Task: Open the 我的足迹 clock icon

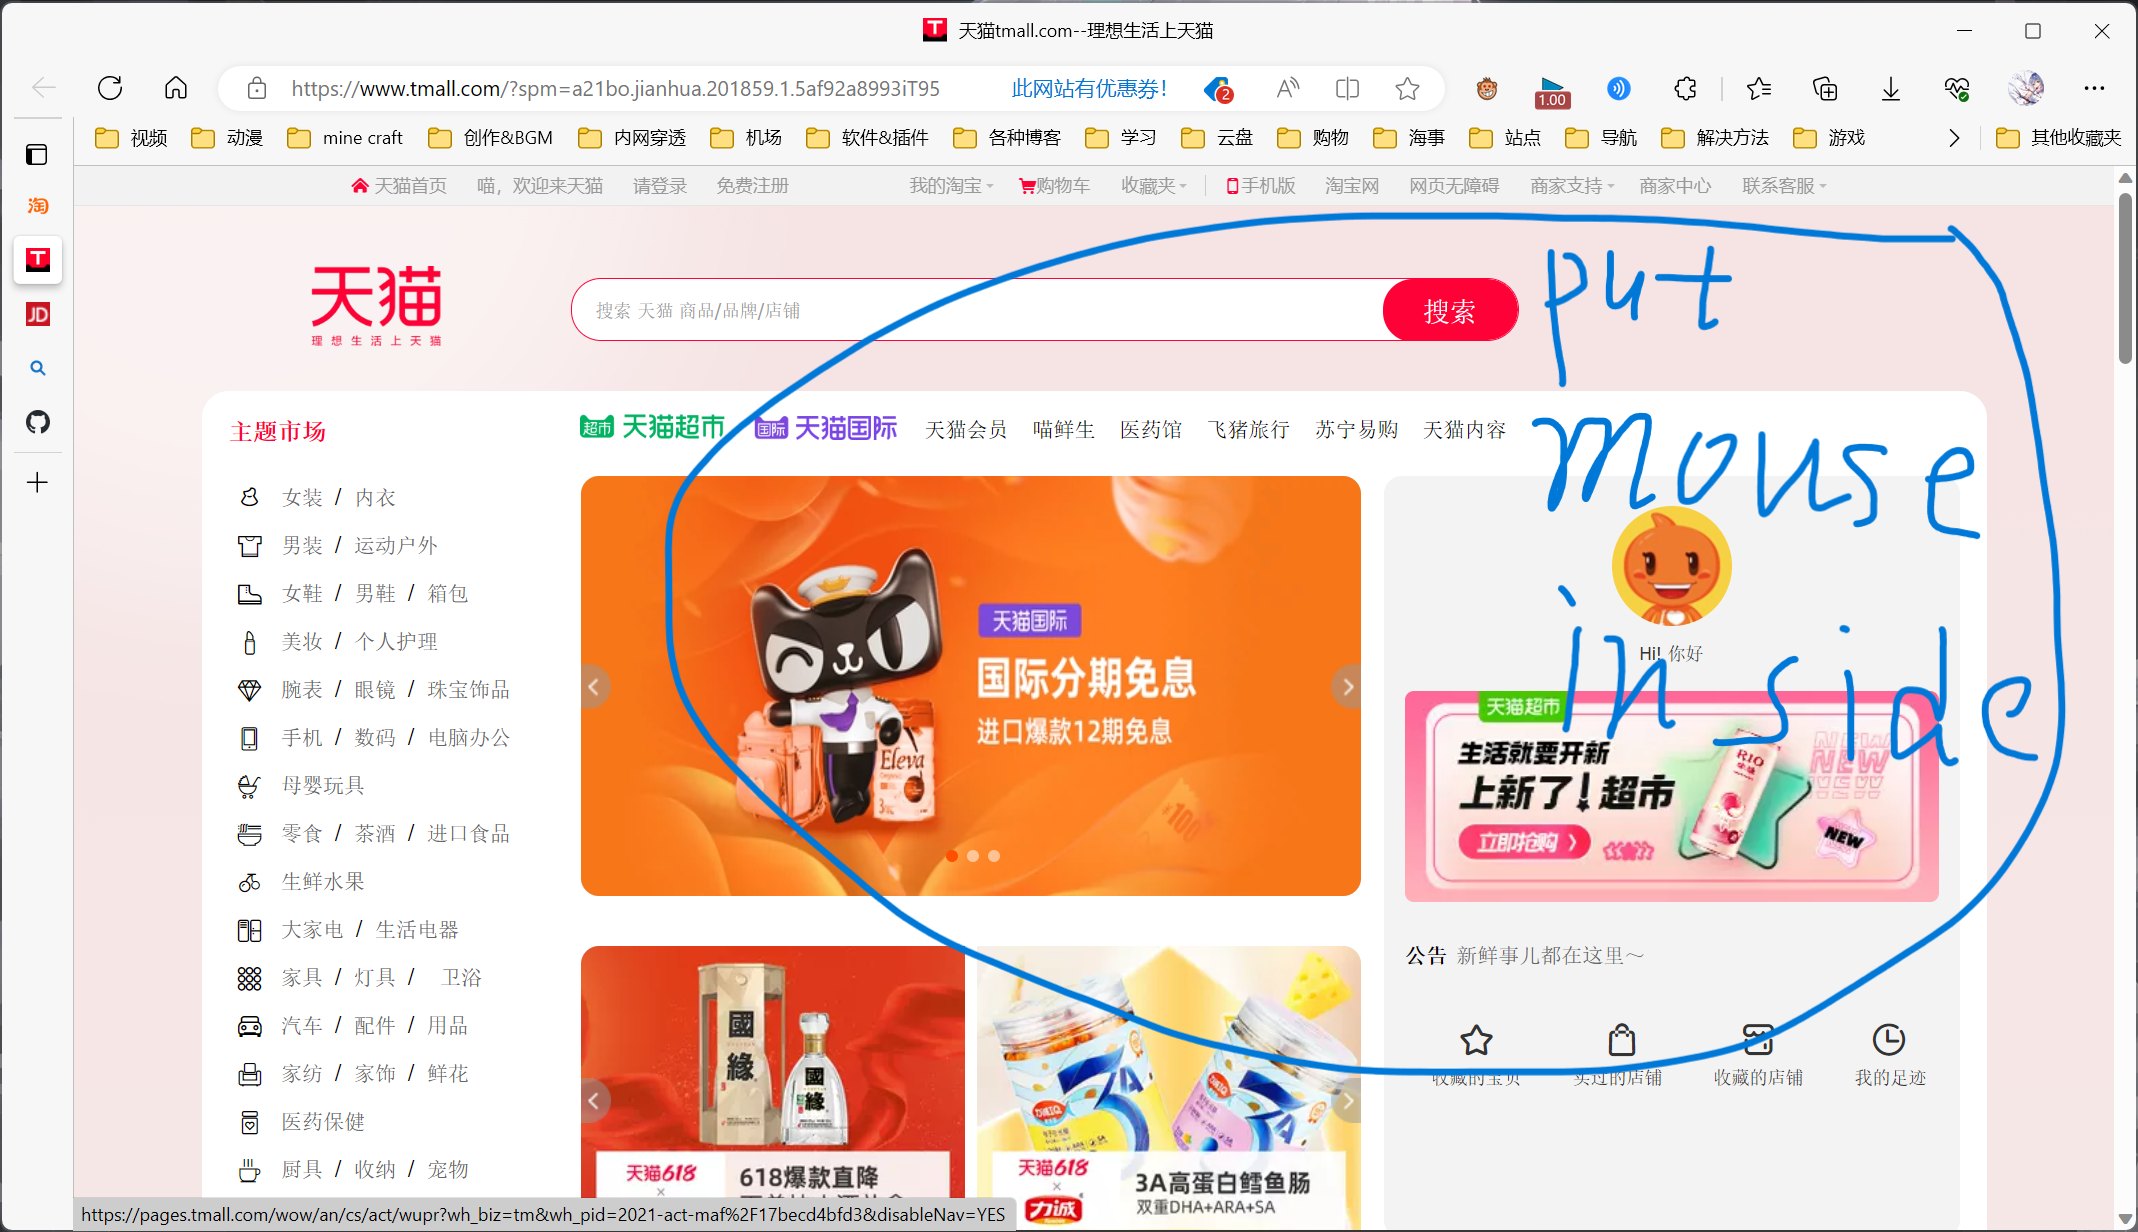Action: click(1888, 1040)
